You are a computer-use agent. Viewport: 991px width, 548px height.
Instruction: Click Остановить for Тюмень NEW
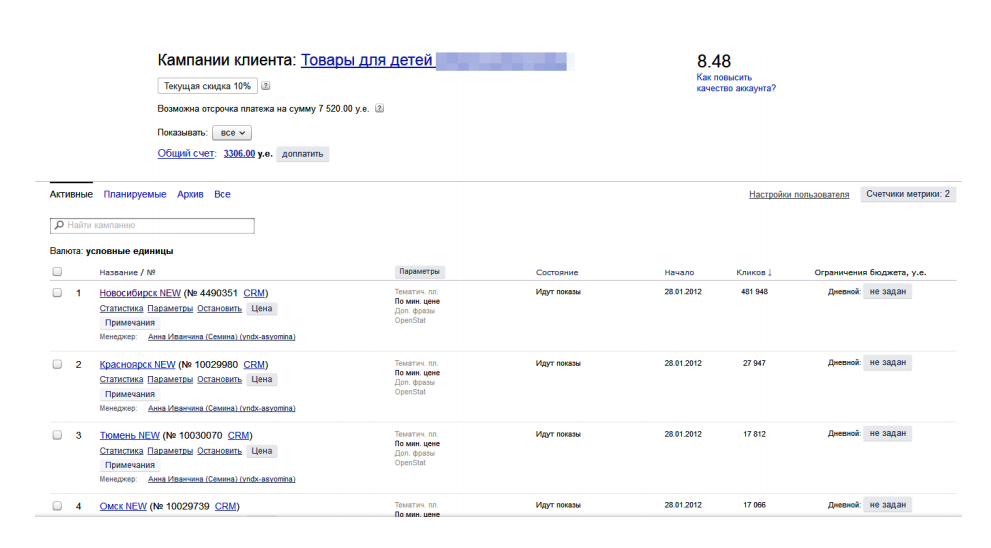219,451
